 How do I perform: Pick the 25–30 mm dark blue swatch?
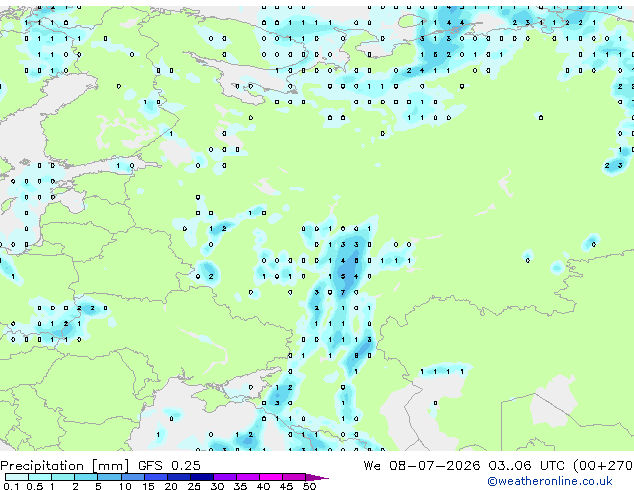click(201, 477)
